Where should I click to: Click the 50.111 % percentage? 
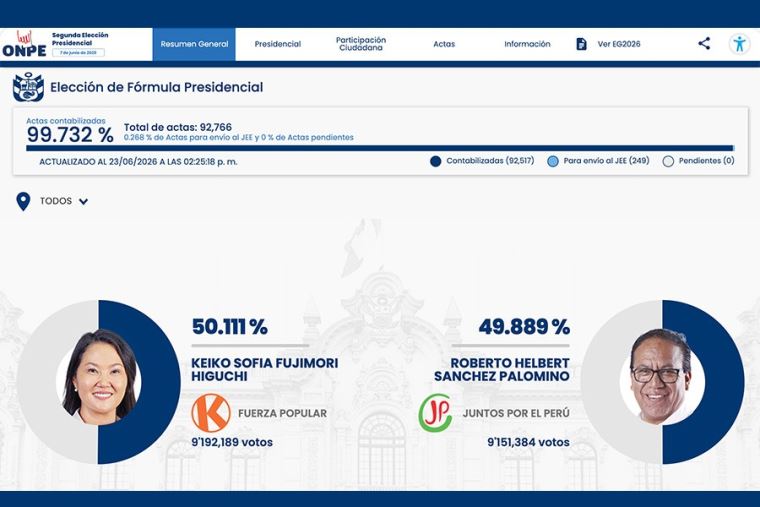[x=230, y=327]
